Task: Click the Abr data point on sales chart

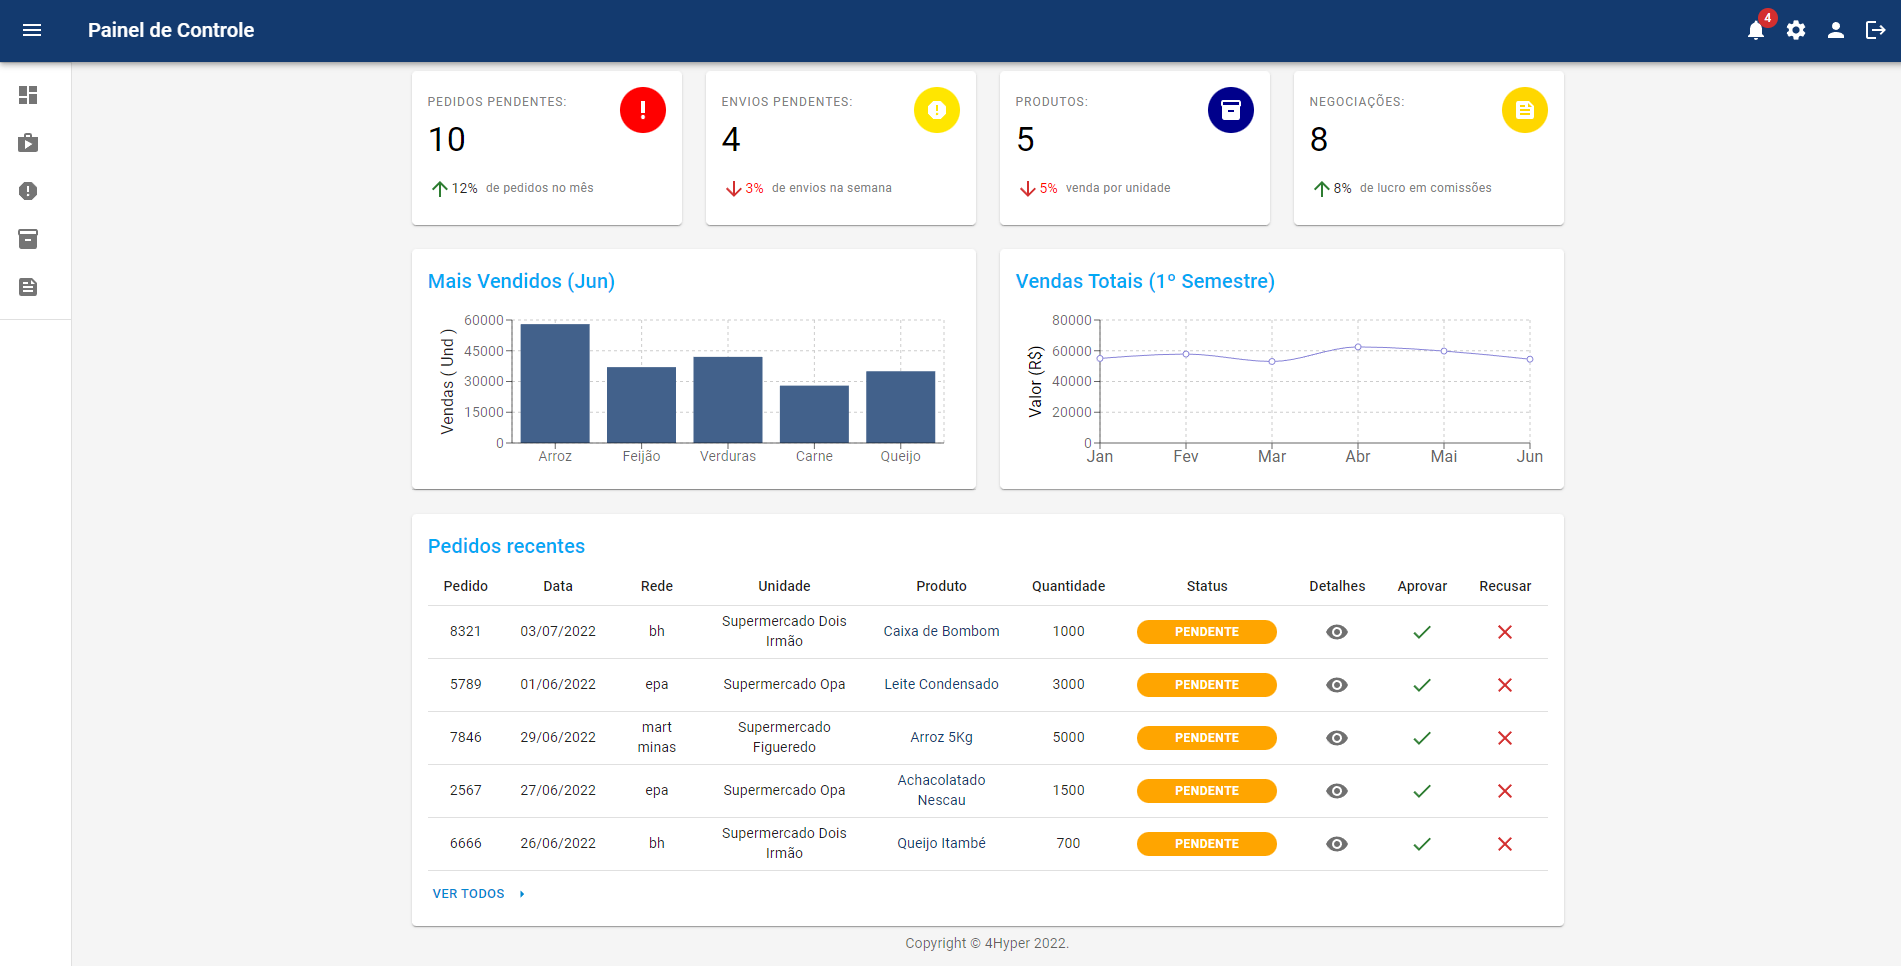Action: click(1358, 347)
